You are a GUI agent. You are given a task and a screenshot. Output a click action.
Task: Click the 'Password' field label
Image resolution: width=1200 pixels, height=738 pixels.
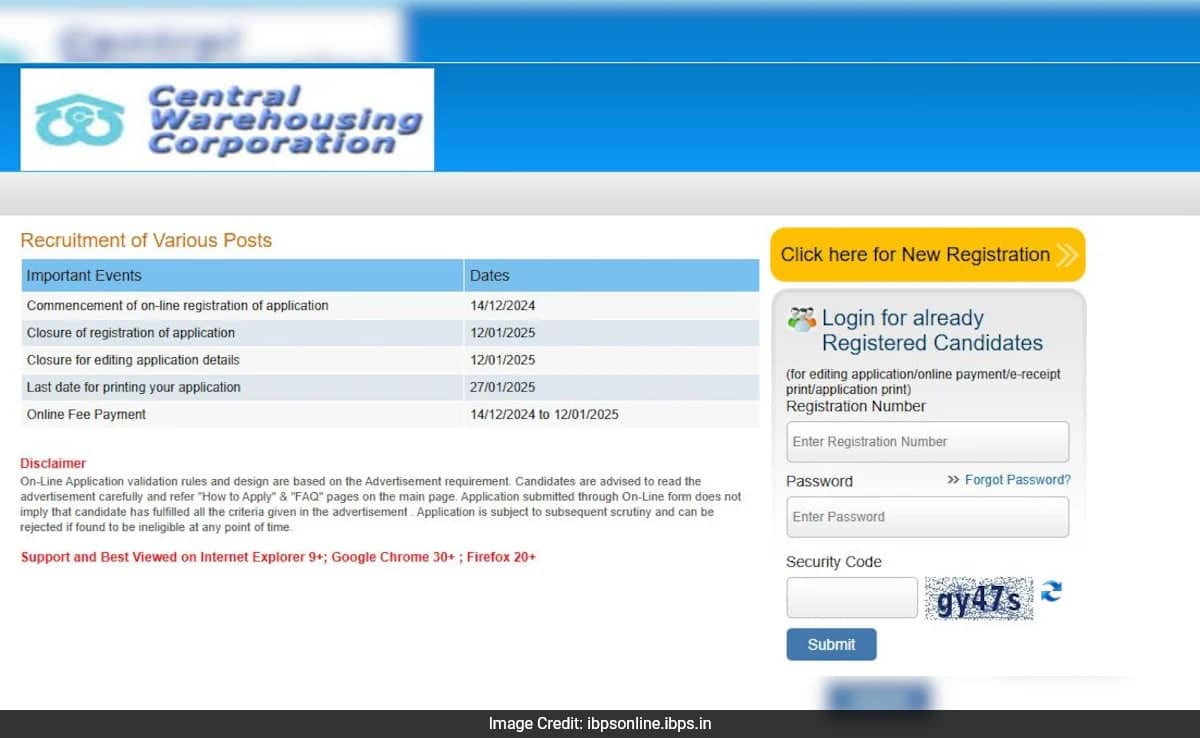tap(820, 481)
